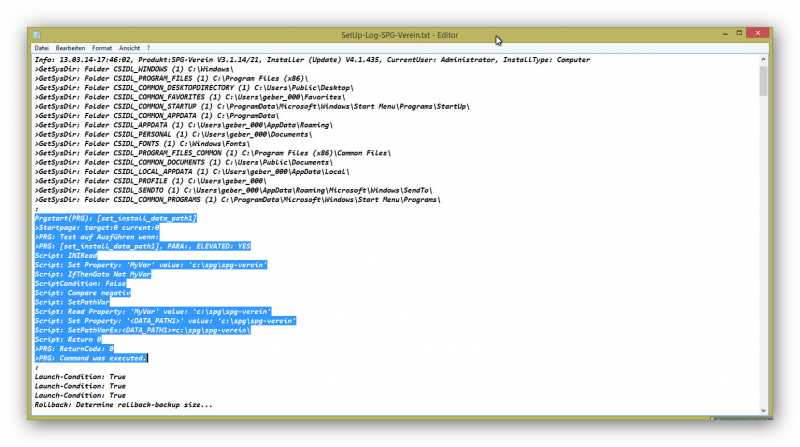Click the vertical scrollbar down arrow
800x447 pixels.
(764, 409)
